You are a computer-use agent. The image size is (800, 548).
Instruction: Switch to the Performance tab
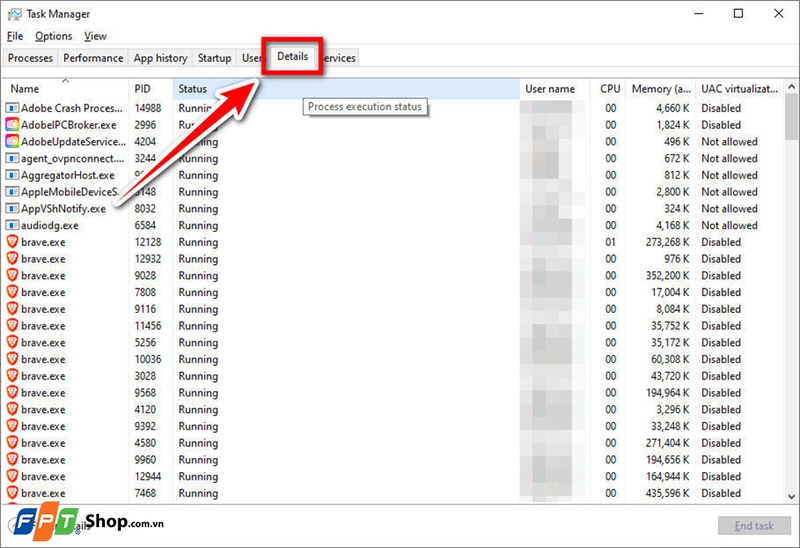tap(93, 58)
